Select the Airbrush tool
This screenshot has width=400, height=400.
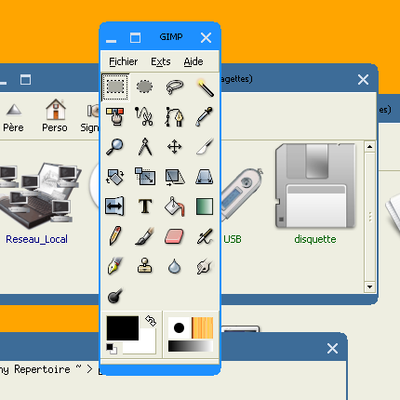[x=204, y=236]
